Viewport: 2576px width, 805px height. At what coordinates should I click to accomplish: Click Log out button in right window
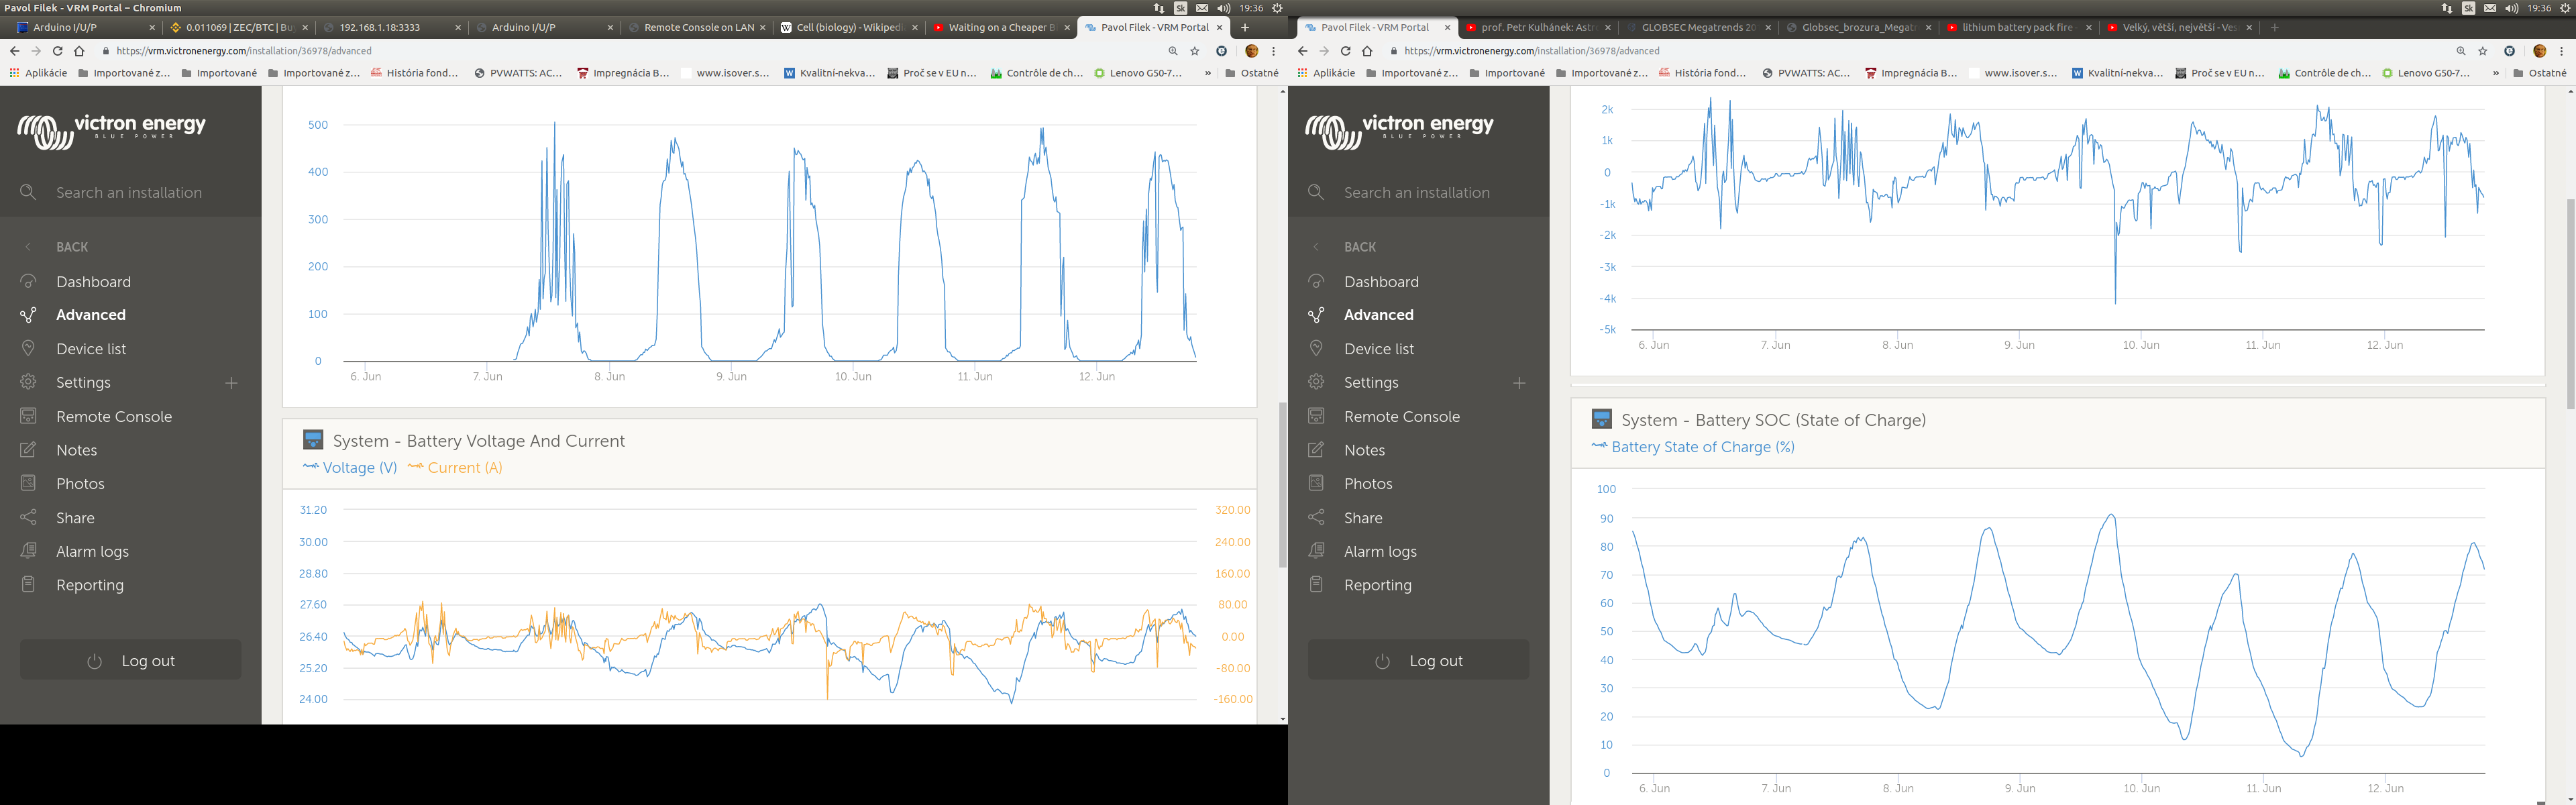click(1418, 660)
